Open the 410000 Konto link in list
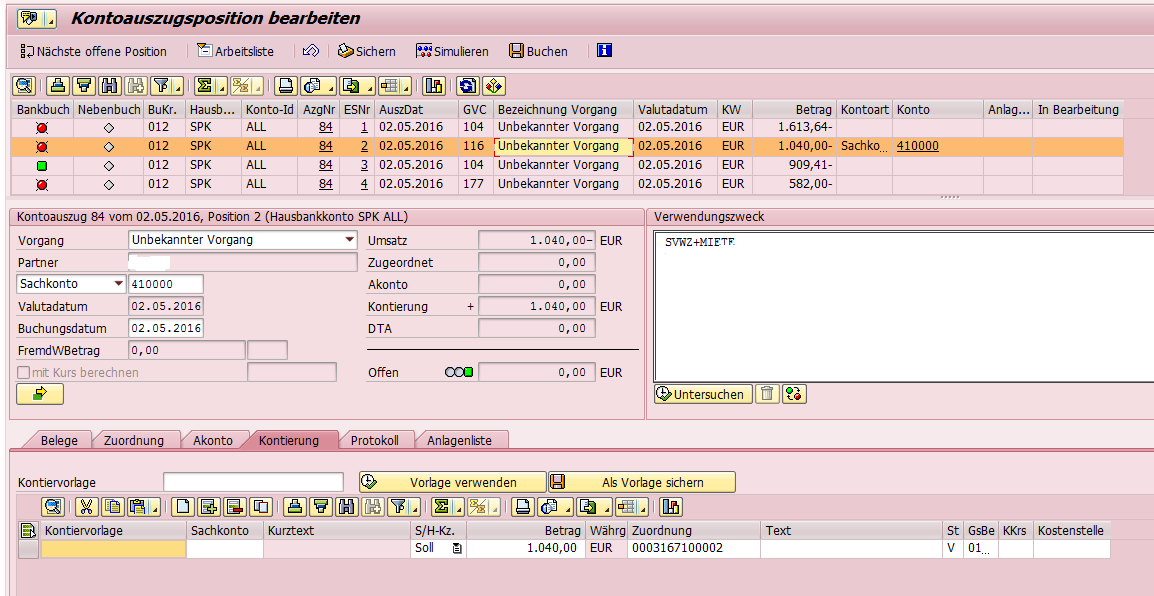1154x596 pixels. click(x=917, y=146)
